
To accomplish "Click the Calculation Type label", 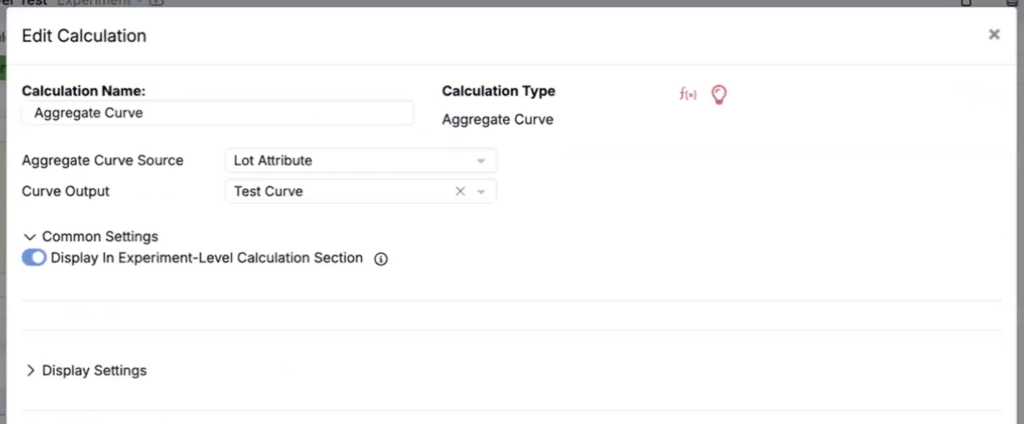I will (498, 91).
